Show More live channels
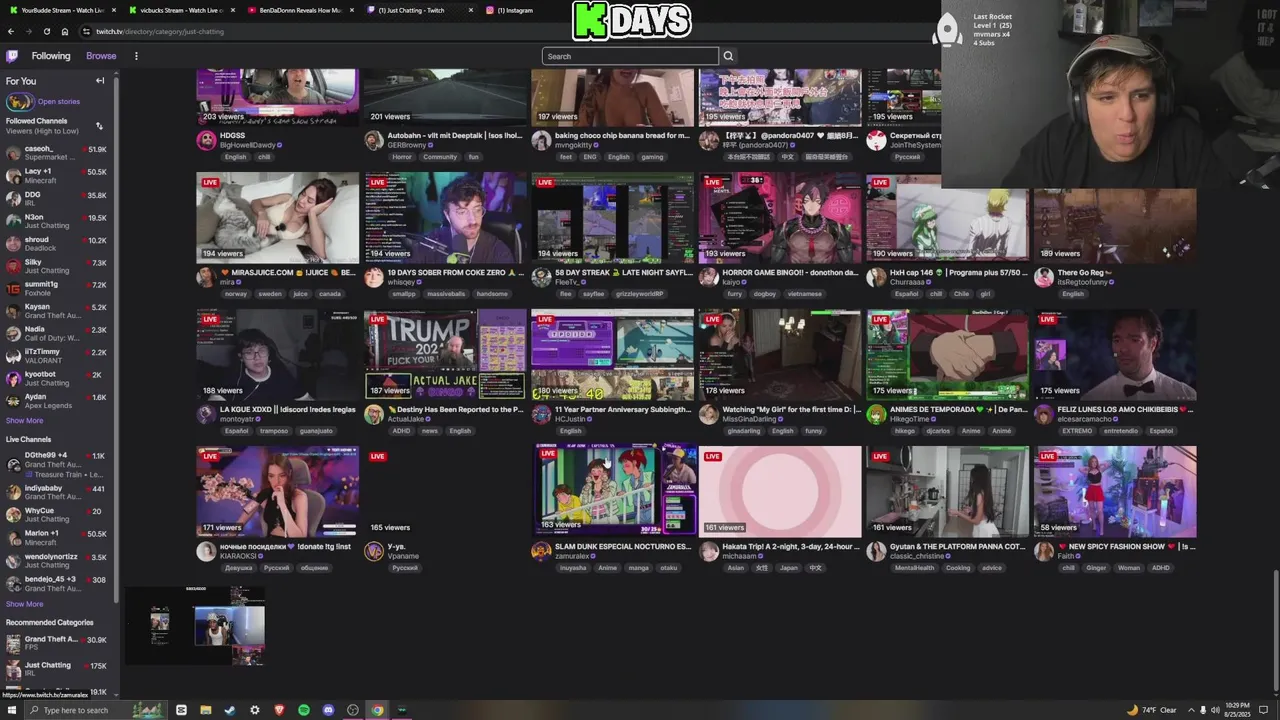This screenshot has height=720, width=1280. coord(24,604)
